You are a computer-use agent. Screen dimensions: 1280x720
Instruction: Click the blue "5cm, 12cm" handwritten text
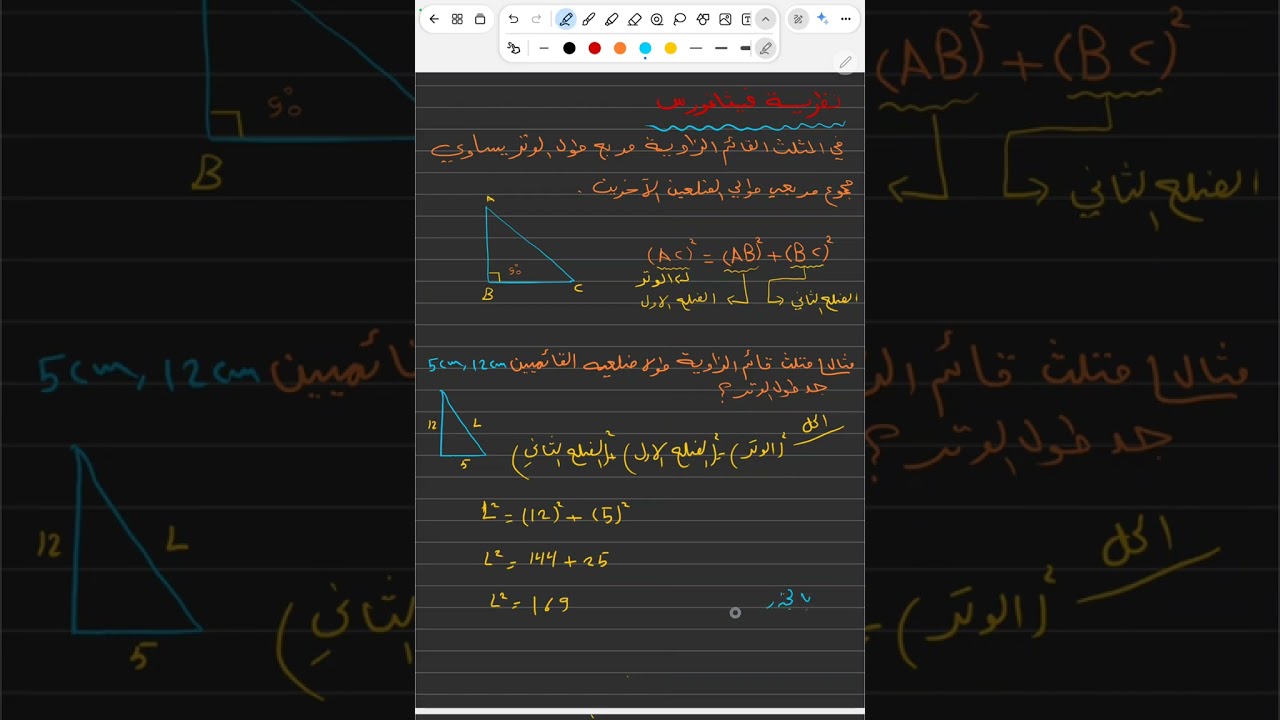(x=466, y=365)
